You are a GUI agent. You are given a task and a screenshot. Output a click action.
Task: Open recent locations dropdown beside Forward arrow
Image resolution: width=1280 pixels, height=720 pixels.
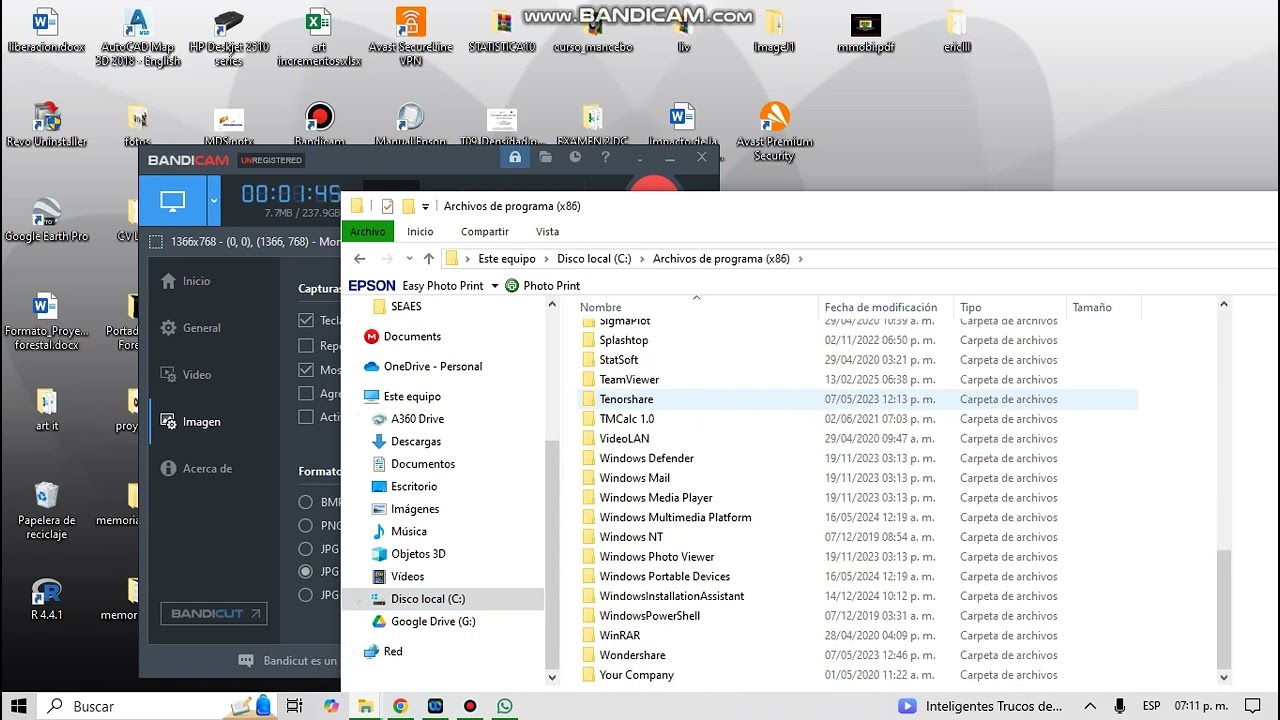pyautogui.click(x=410, y=259)
